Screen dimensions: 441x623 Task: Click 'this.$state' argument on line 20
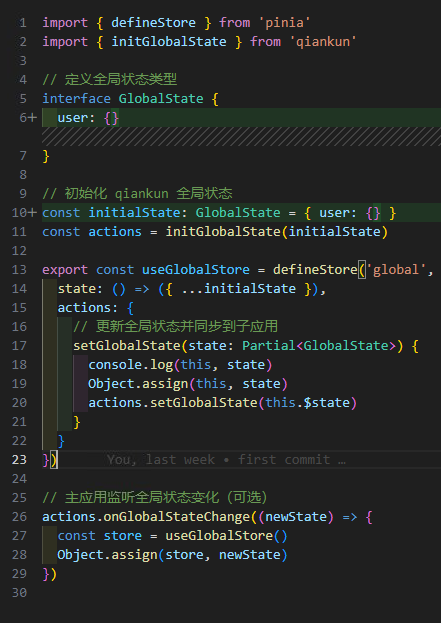pos(308,403)
